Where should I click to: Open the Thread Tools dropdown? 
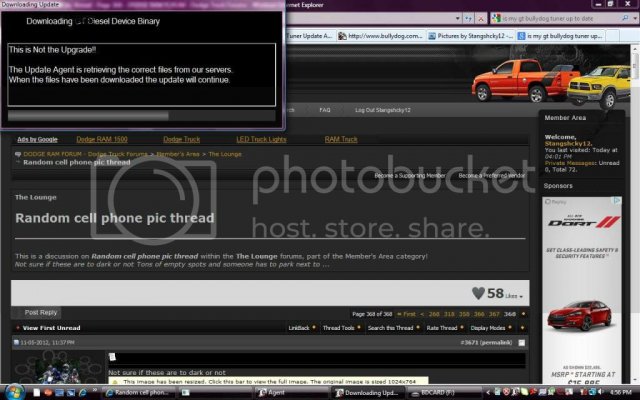point(341,328)
